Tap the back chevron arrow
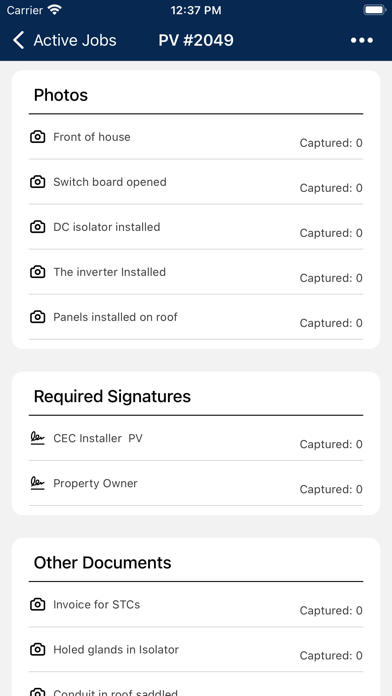Screen dimensions: 392x696 click(x=19, y=40)
